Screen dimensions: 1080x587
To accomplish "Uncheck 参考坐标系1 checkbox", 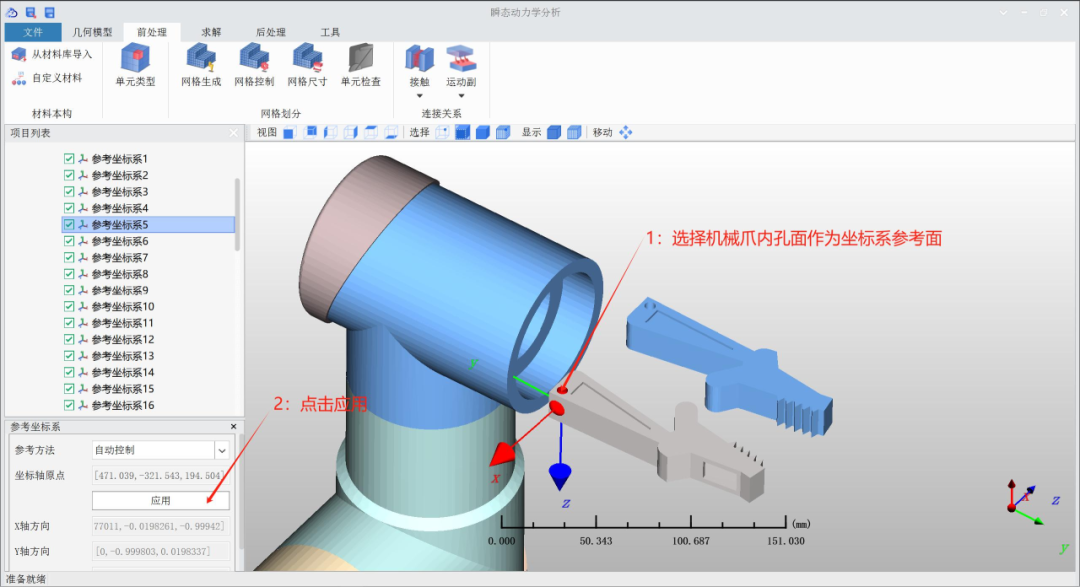I will (x=69, y=158).
